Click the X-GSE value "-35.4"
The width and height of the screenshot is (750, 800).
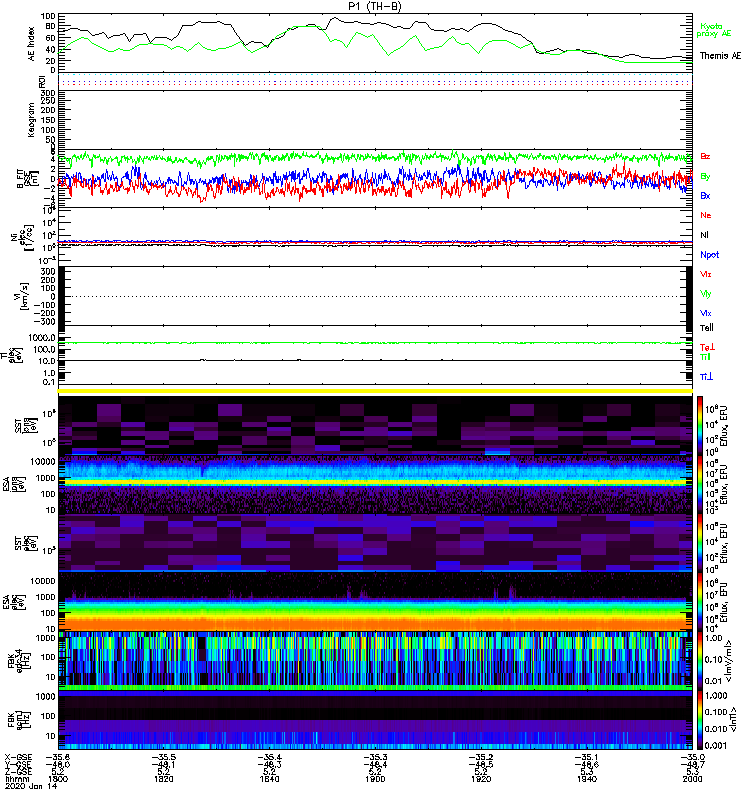(269, 757)
